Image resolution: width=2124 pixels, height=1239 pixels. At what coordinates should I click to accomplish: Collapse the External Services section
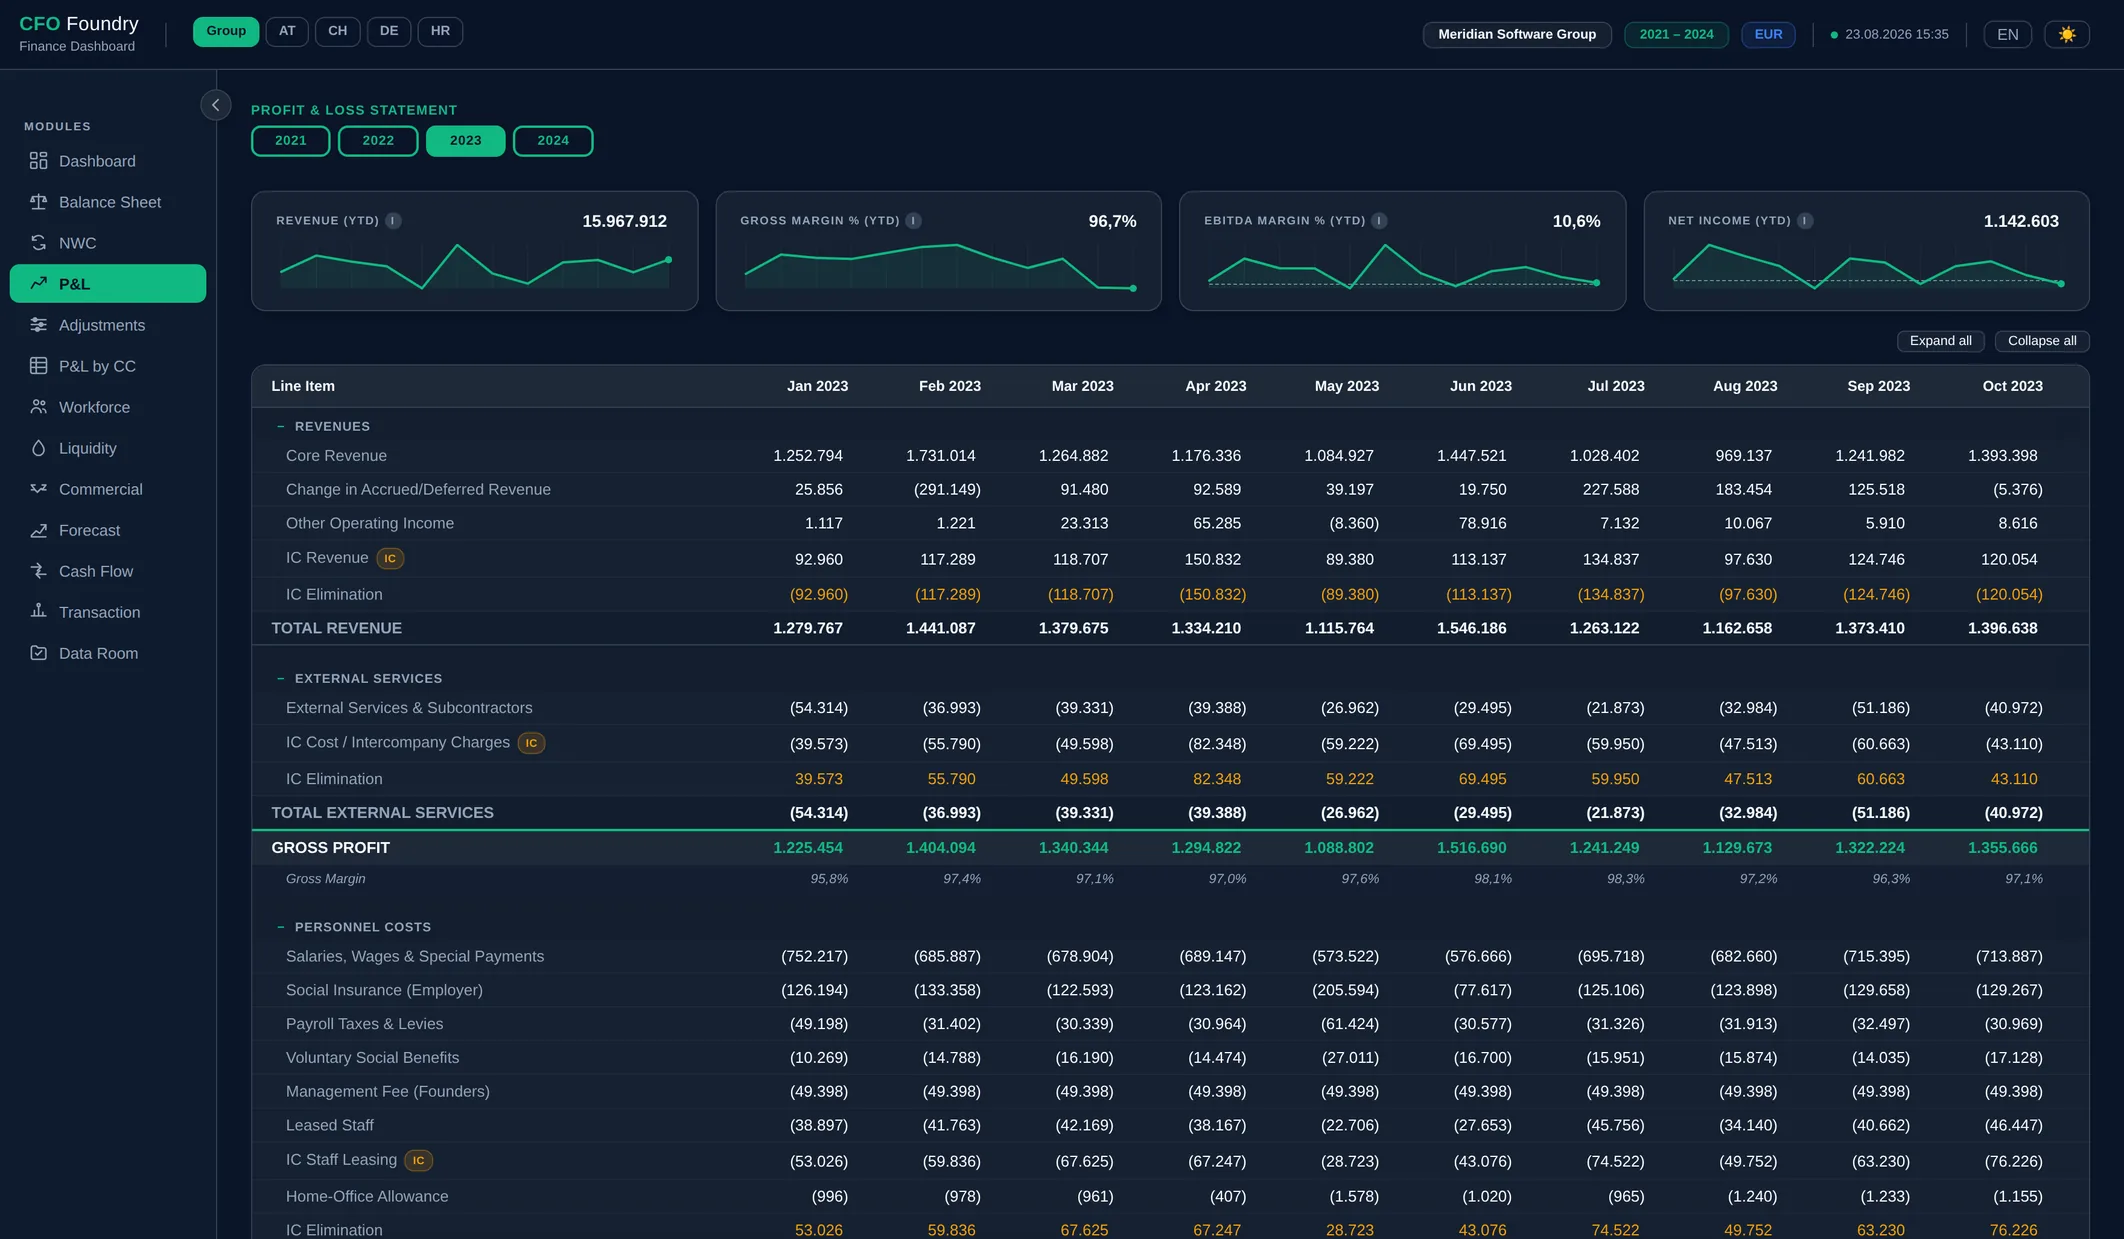point(281,679)
